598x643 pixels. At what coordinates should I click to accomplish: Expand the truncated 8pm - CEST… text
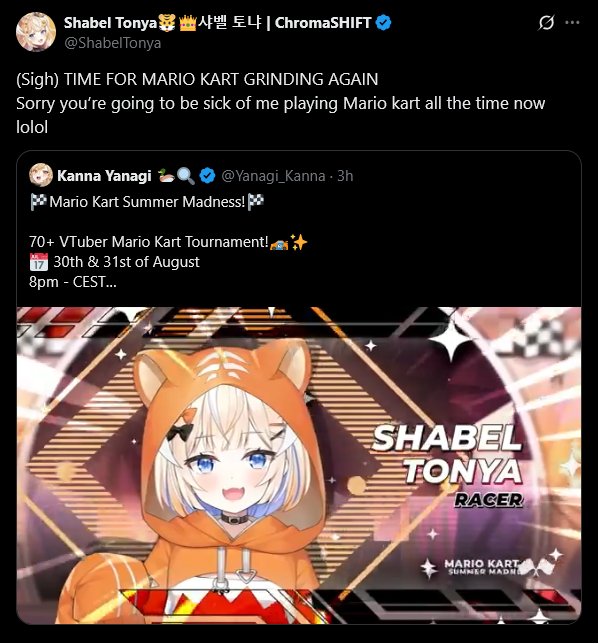pos(73,282)
